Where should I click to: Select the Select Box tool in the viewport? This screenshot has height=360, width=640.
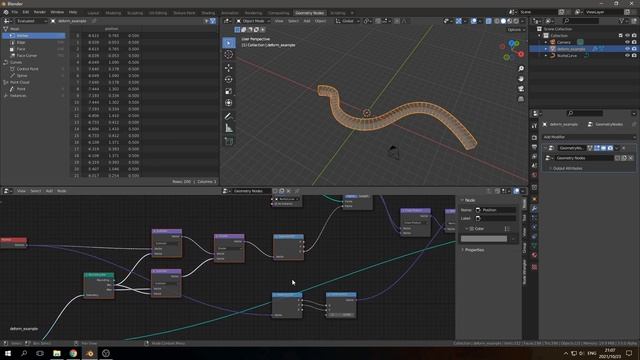tap(229, 43)
